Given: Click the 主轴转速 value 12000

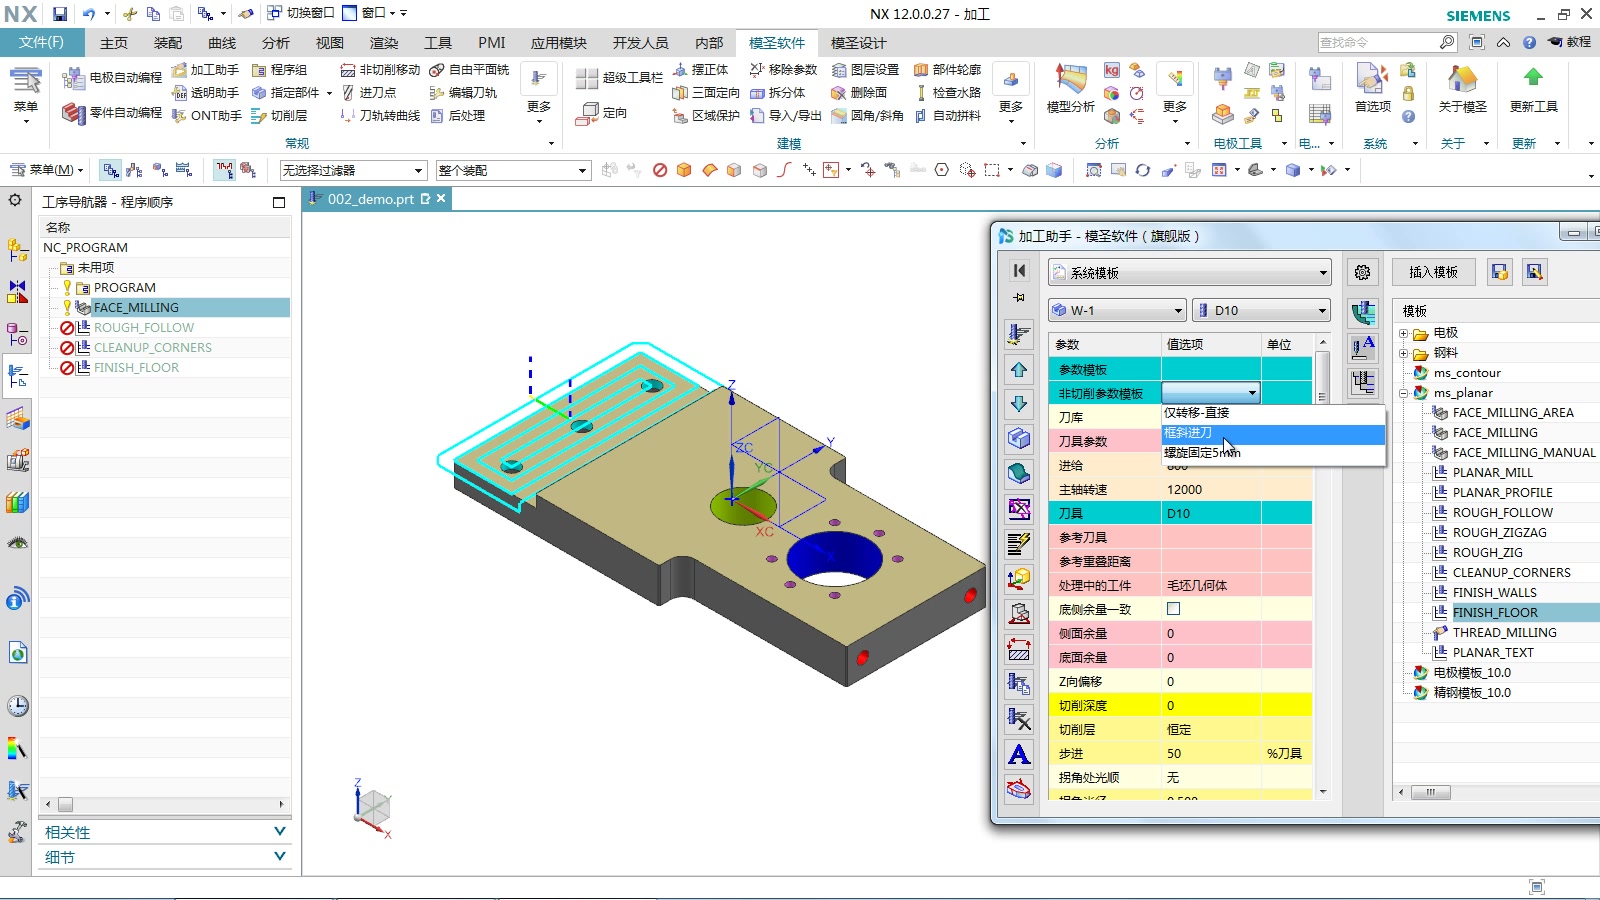Looking at the screenshot, I should (x=1185, y=490).
